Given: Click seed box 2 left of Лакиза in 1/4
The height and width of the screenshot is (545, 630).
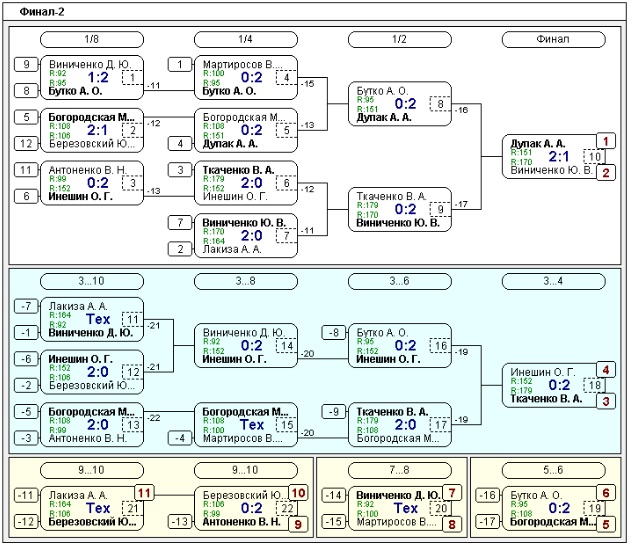Looking at the screenshot, I should click(x=180, y=249).
